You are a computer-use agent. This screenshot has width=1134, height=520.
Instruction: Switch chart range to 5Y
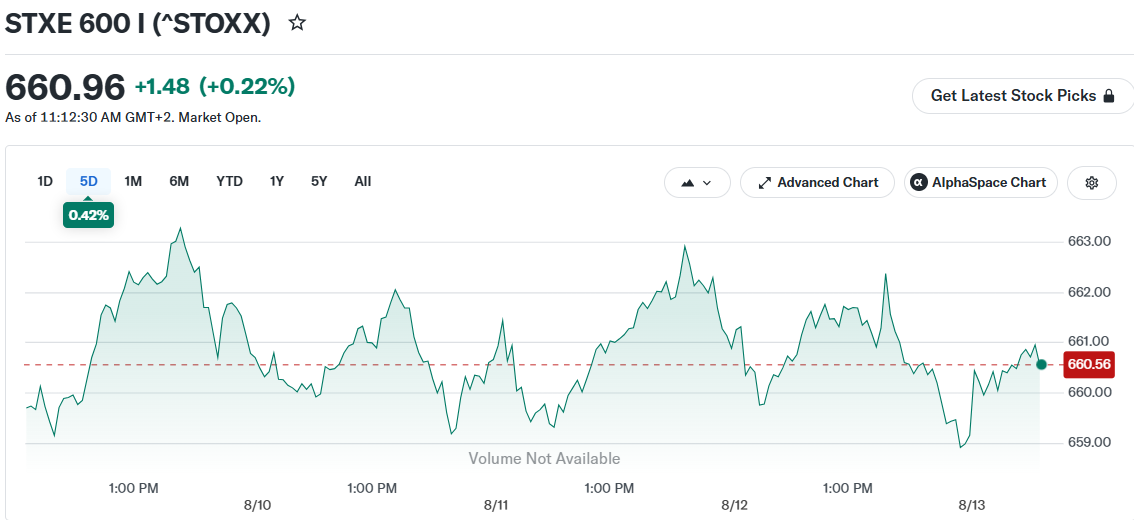319,182
